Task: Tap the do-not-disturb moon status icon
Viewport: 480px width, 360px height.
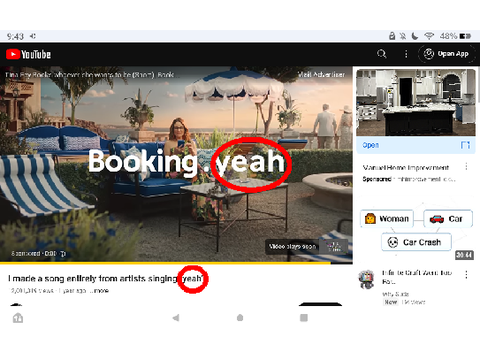Action: click(415, 36)
